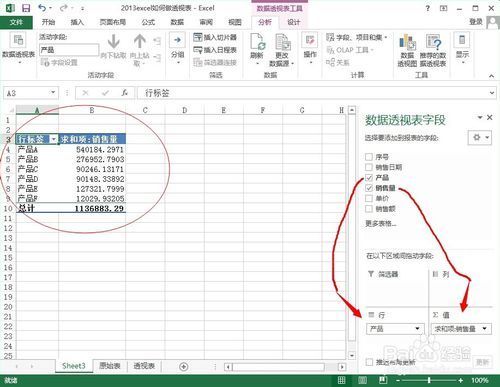
Task: Click zoom out minus button
Action: [x=398, y=380]
